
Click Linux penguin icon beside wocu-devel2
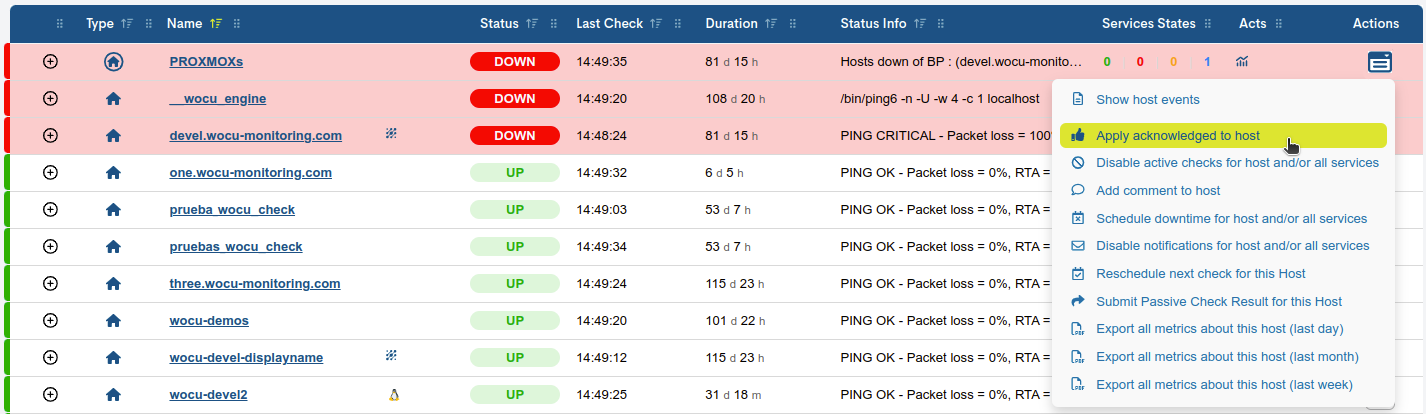393,395
